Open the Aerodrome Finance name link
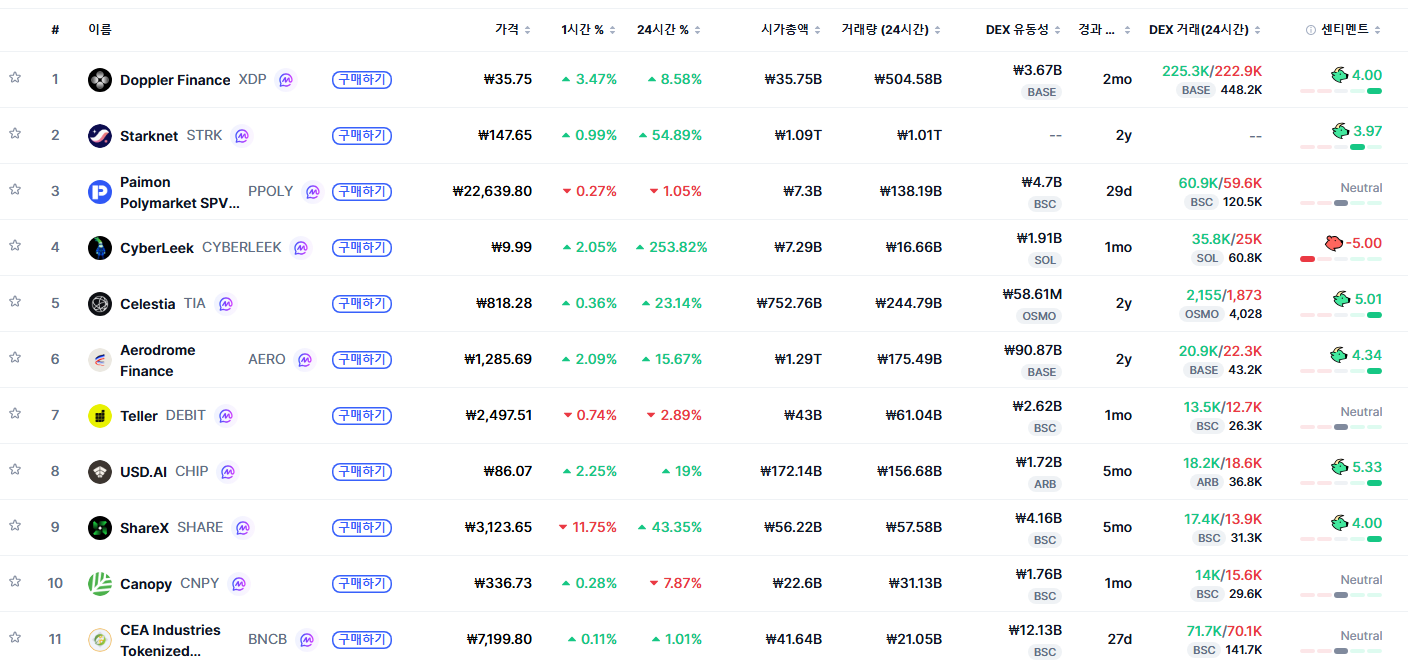The image size is (1424, 660). click(158, 360)
